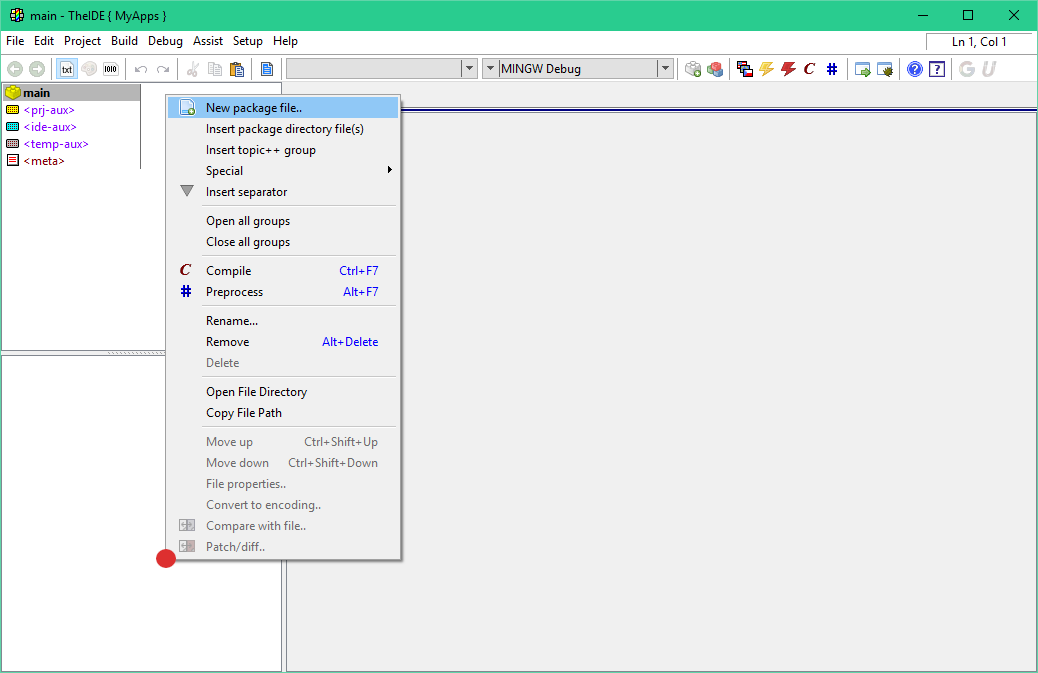Click the red lightning Rebuild all icon
This screenshot has width=1038, height=673.
click(x=788, y=69)
